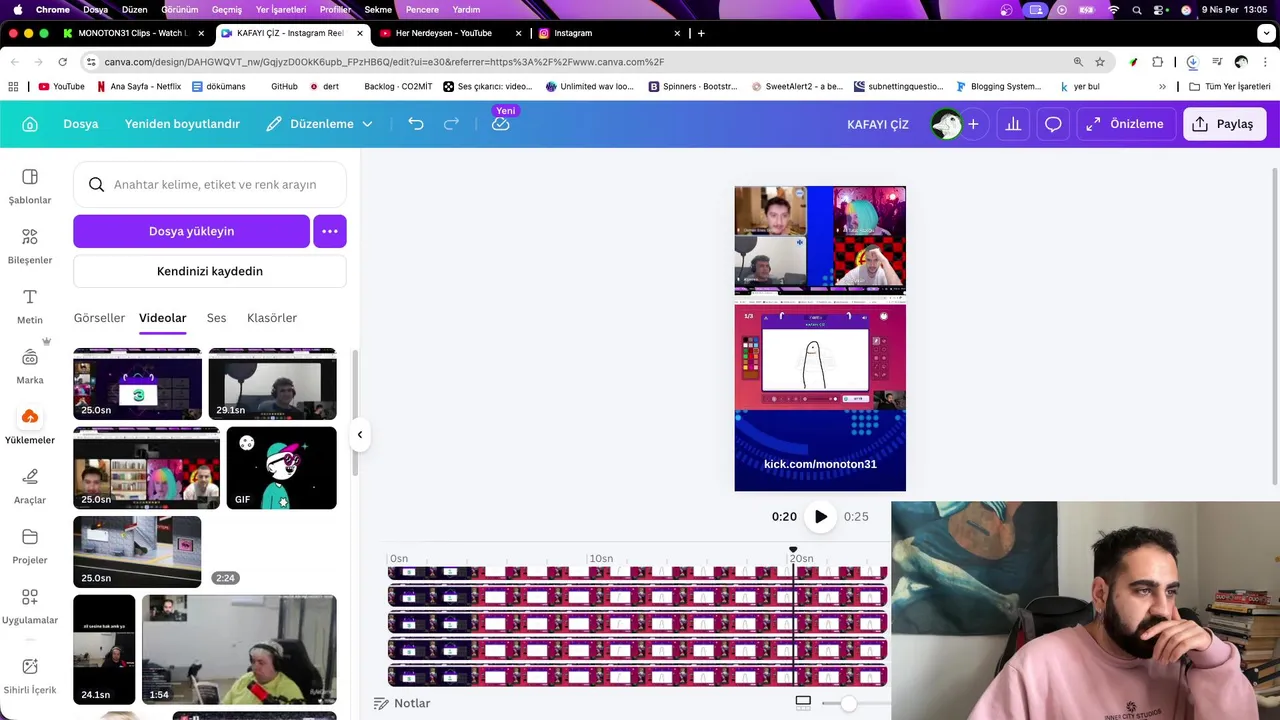Viewport: 1280px width, 720px height.
Task: Open the Araçlar tools panel
Action: 30,486
